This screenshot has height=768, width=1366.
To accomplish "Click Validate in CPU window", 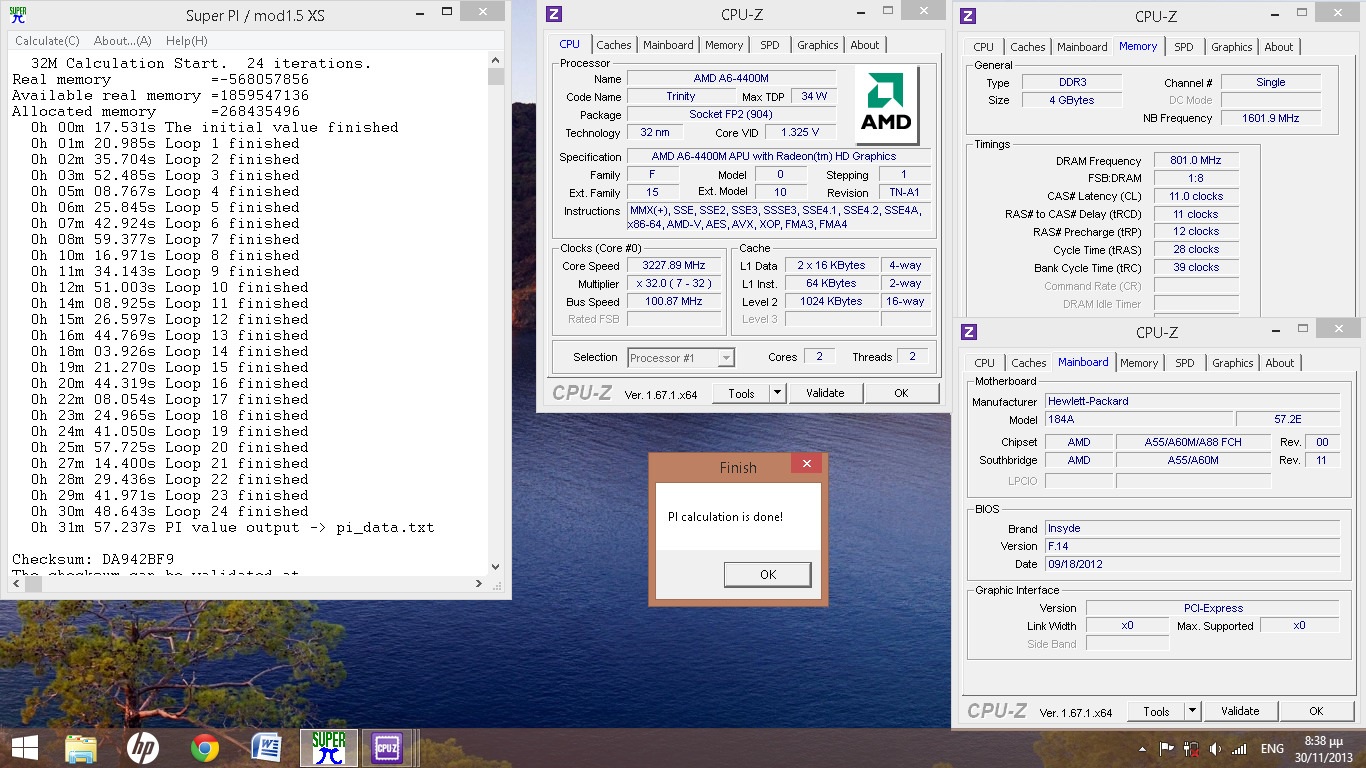I will pyautogui.click(x=825, y=393).
